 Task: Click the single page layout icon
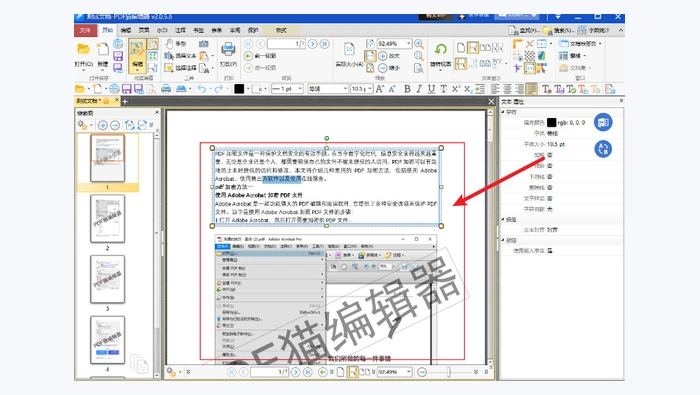pyautogui.click(x=461, y=47)
